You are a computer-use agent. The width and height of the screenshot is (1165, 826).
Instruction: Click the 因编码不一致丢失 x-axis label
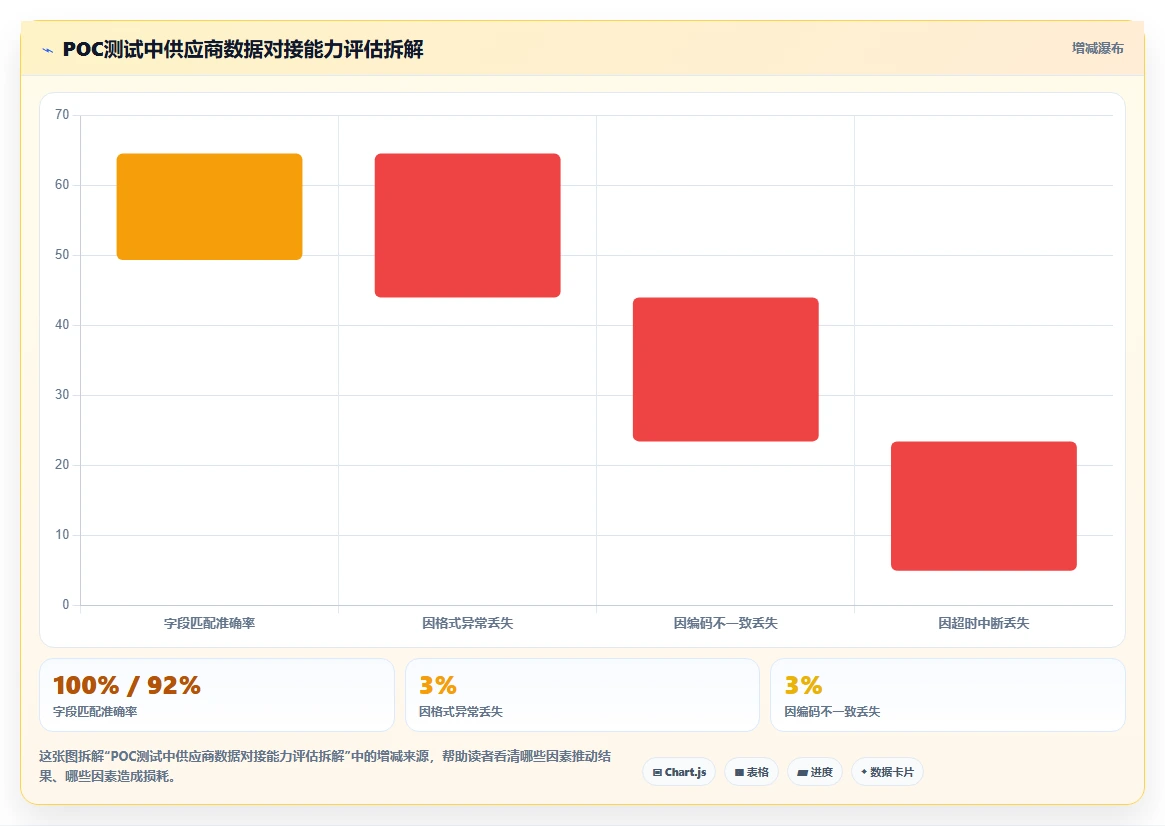[726, 623]
